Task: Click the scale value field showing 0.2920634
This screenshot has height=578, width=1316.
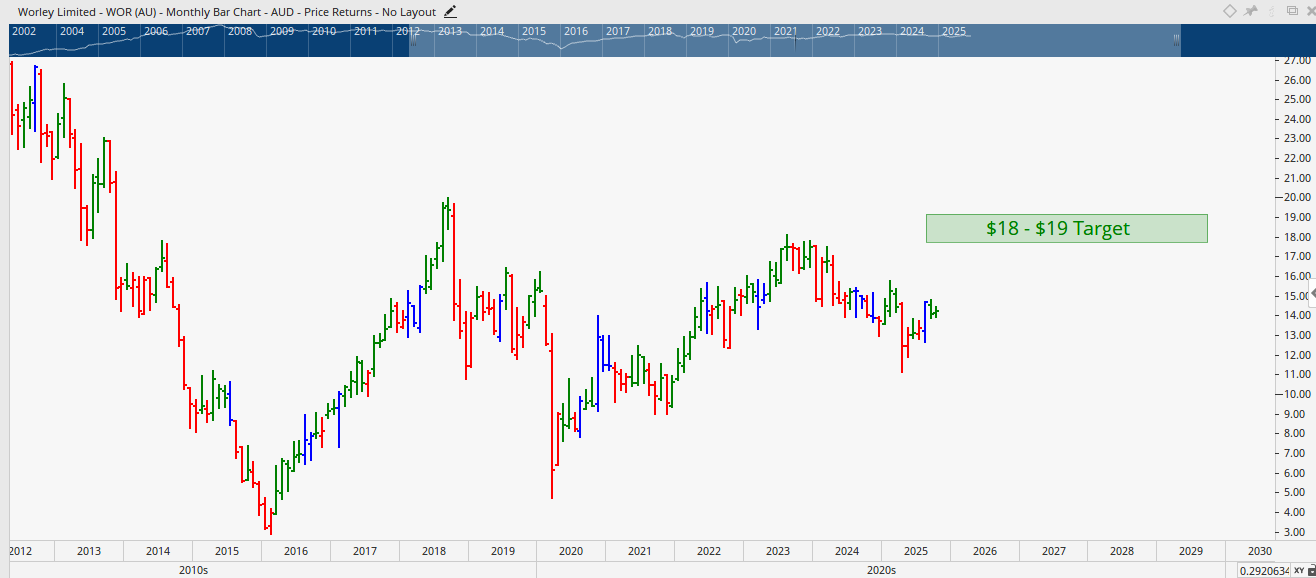Action: pyautogui.click(x=1263, y=570)
